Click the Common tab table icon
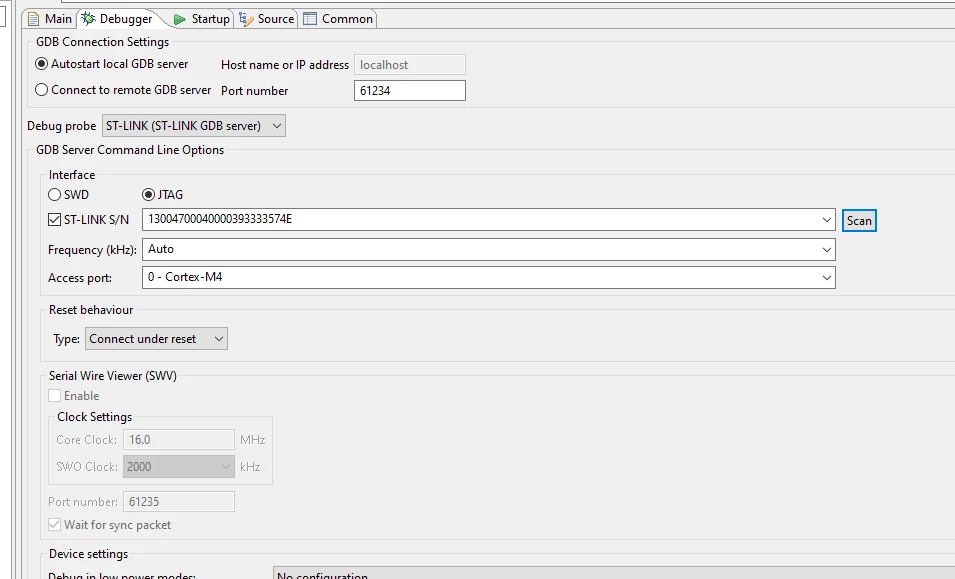 pyautogui.click(x=310, y=19)
